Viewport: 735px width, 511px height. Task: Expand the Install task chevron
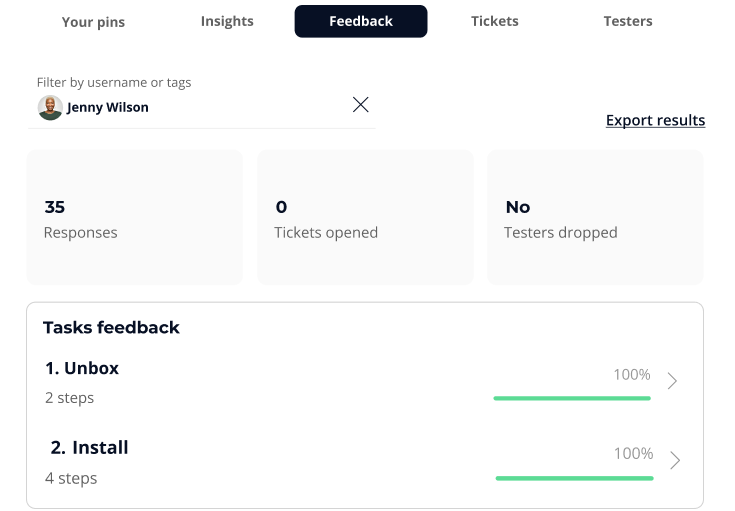[675, 460]
